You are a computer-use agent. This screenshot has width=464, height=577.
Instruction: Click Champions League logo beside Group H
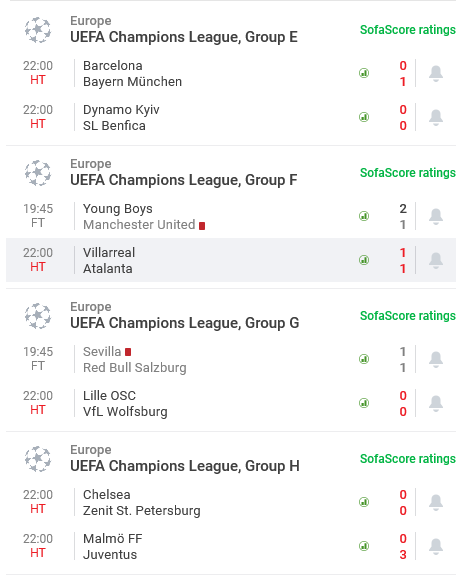pos(38,459)
